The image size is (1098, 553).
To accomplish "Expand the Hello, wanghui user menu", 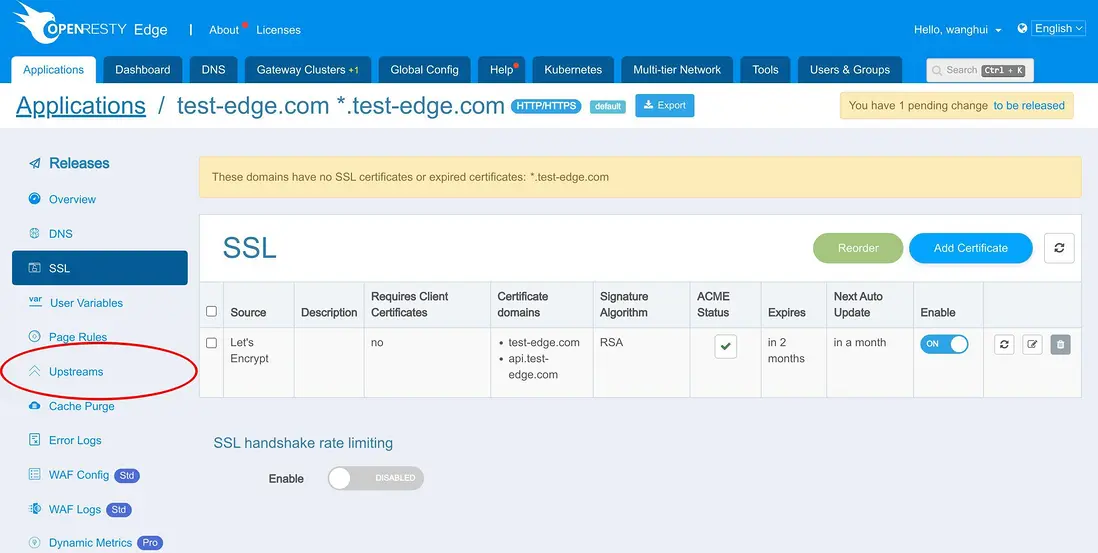I will [958, 30].
